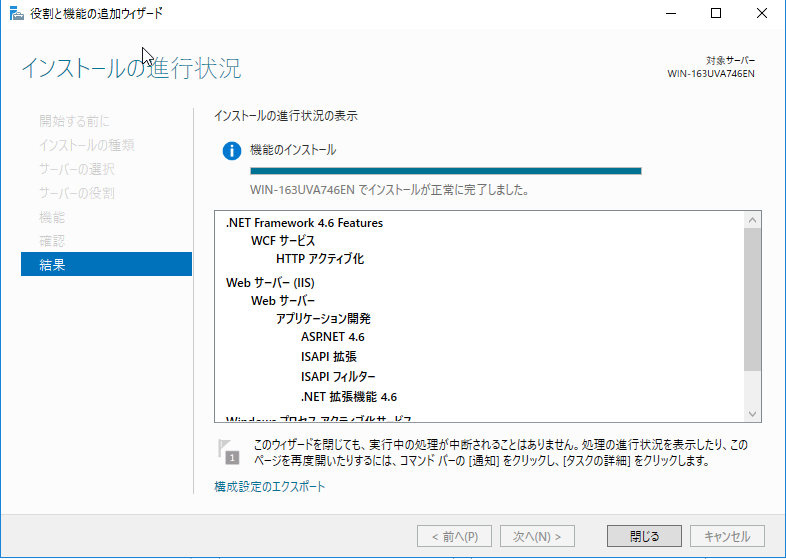Open the 構成設定のエクスポート link
The image size is (786, 559).
pos(269,487)
